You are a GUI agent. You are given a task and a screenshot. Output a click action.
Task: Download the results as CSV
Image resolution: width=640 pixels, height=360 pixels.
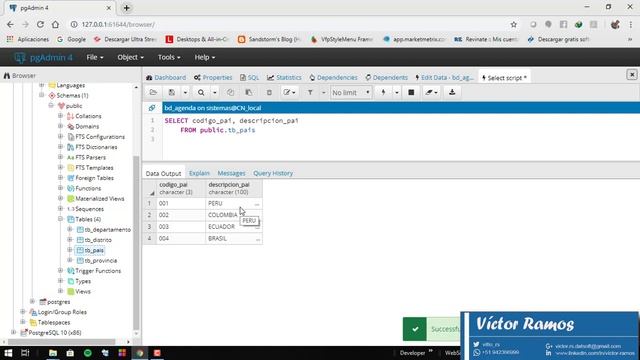pyautogui.click(x=452, y=93)
